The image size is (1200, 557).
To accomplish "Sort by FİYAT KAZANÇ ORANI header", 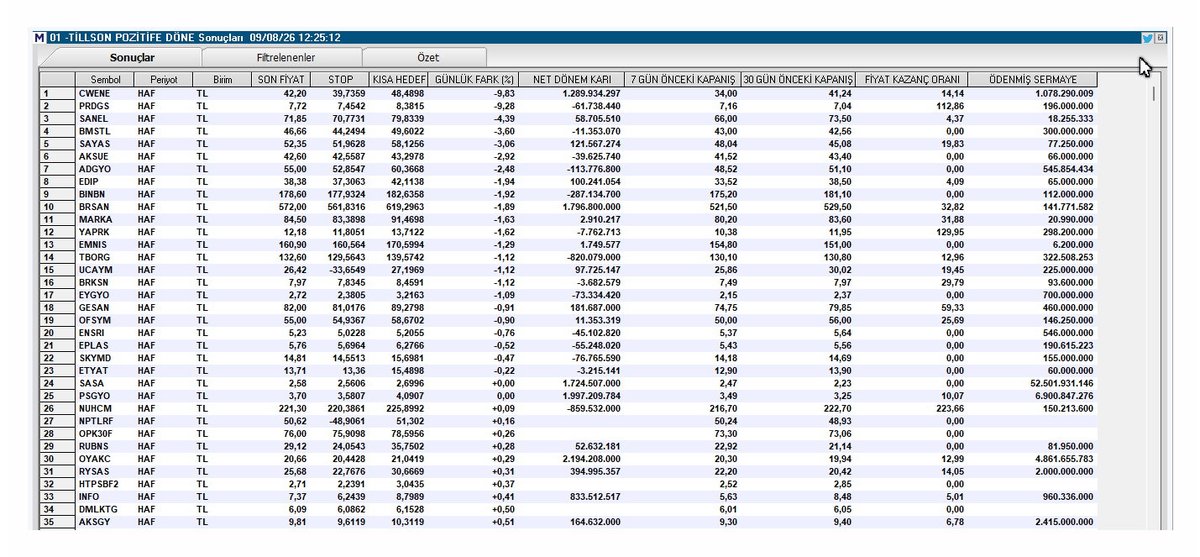I will coord(911,79).
